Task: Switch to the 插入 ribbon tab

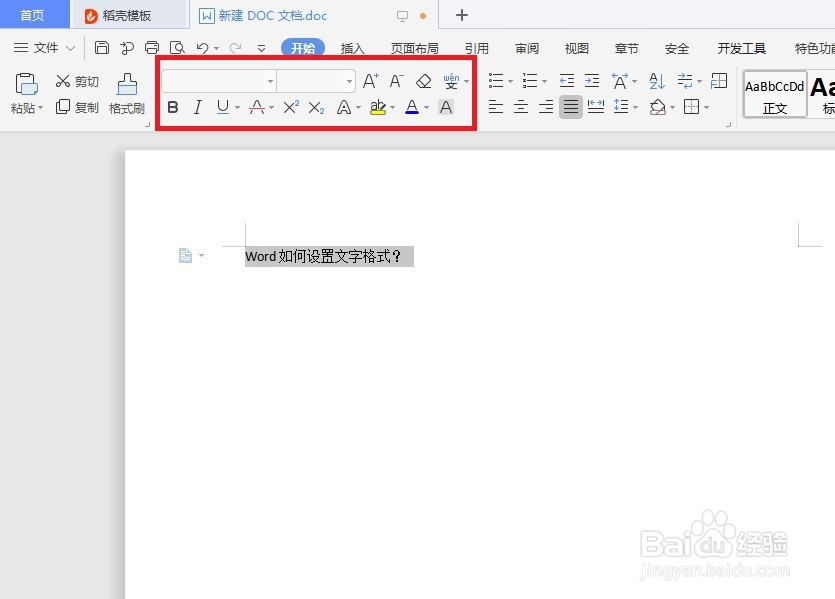Action: click(x=352, y=47)
